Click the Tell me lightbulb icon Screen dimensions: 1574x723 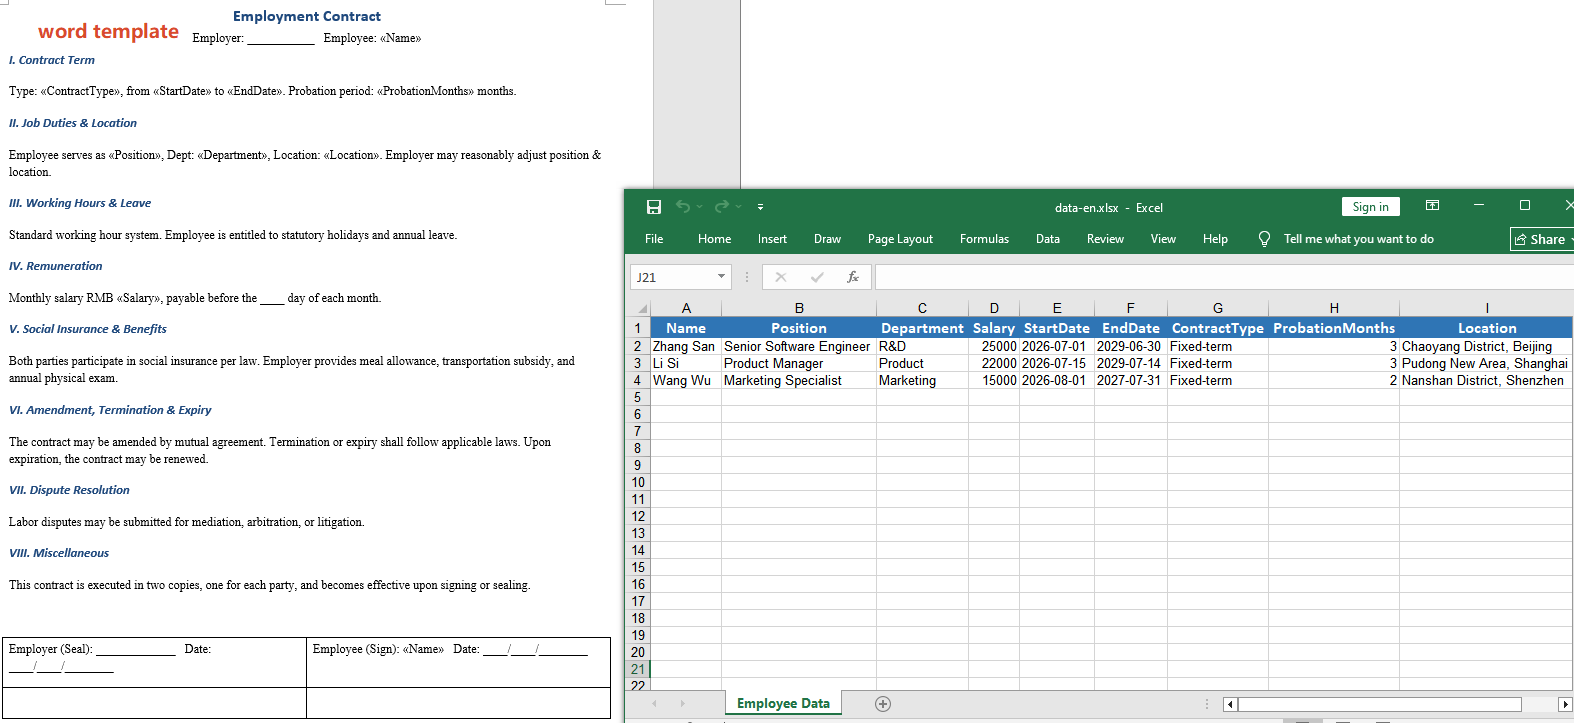1264,239
